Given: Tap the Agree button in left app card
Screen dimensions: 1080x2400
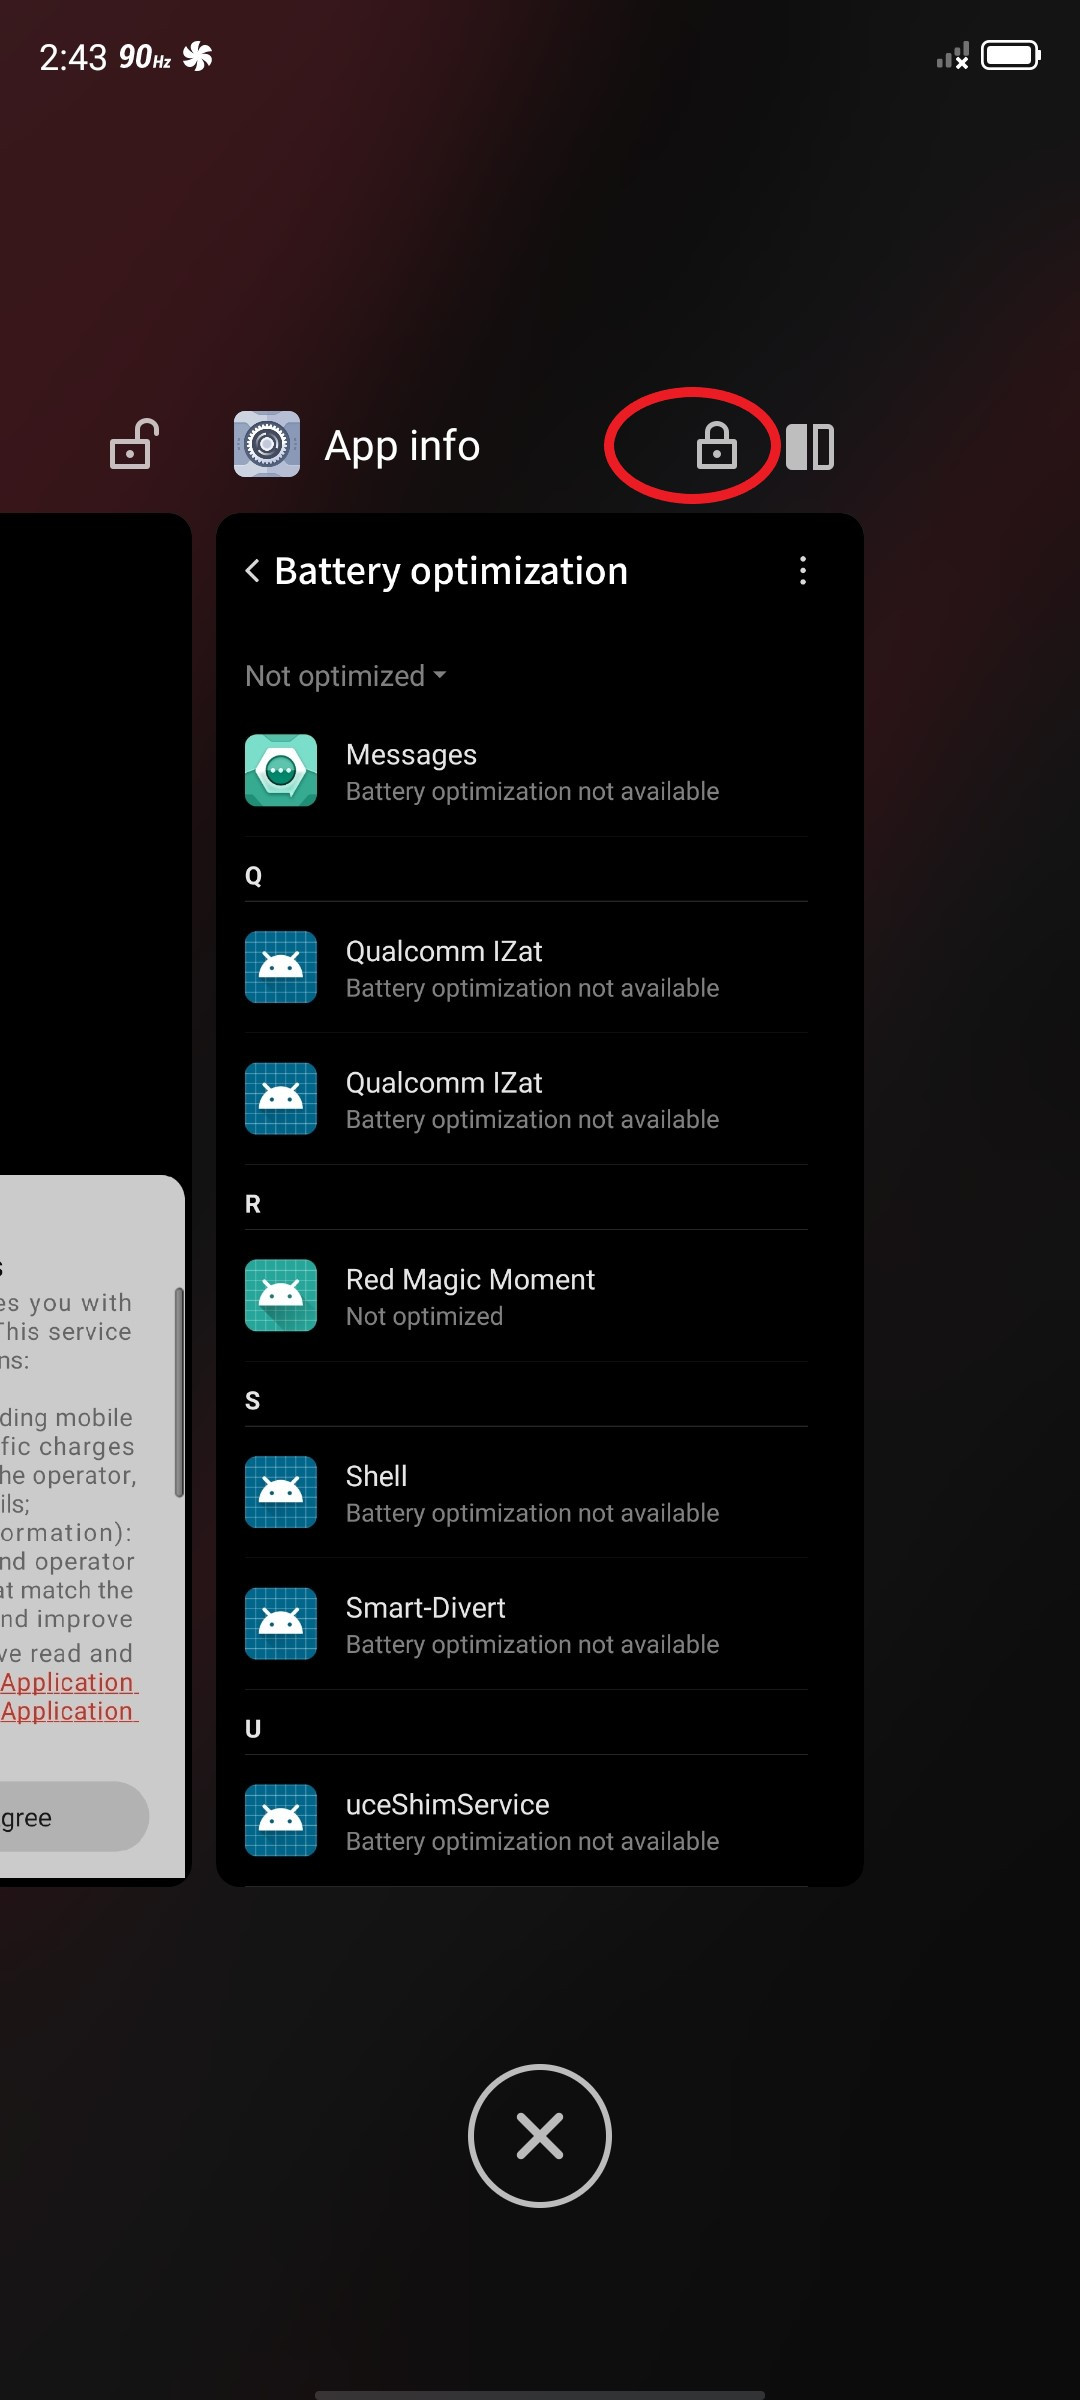Looking at the screenshot, I should click(x=74, y=1816).
